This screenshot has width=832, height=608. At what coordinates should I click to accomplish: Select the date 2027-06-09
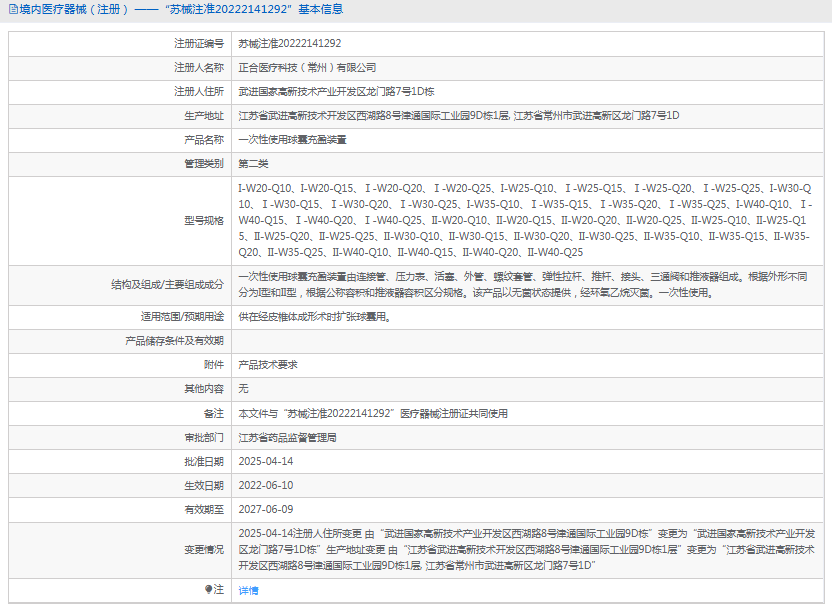266,509
